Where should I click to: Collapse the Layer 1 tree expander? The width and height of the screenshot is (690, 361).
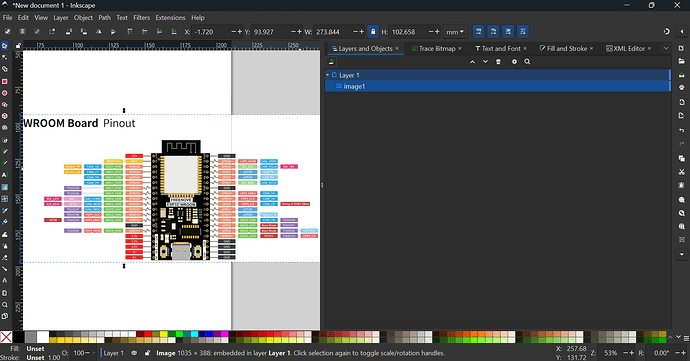[328, 75]
